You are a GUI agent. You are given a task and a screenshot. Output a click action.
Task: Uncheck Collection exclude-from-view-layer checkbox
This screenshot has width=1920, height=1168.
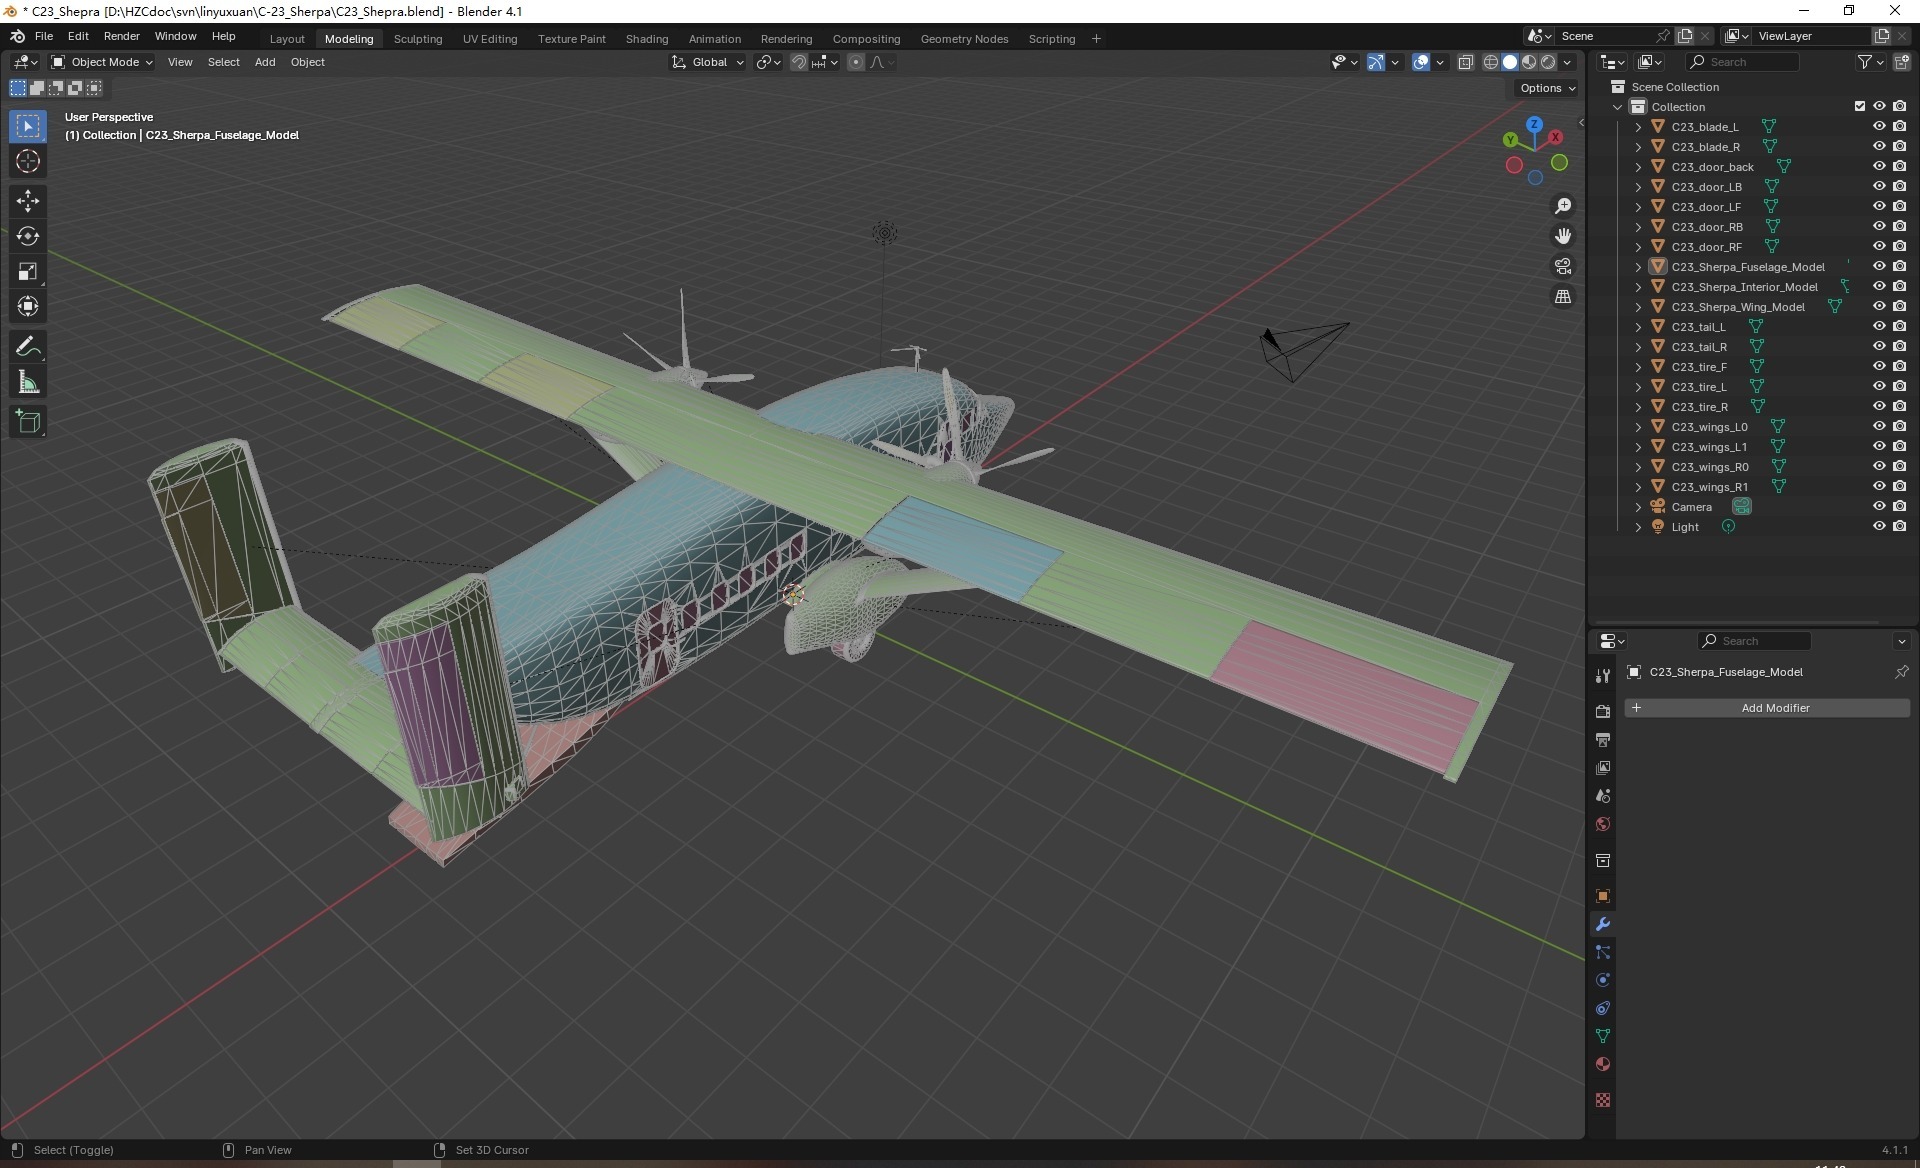pyautogui.click(x=1859, y=107)
